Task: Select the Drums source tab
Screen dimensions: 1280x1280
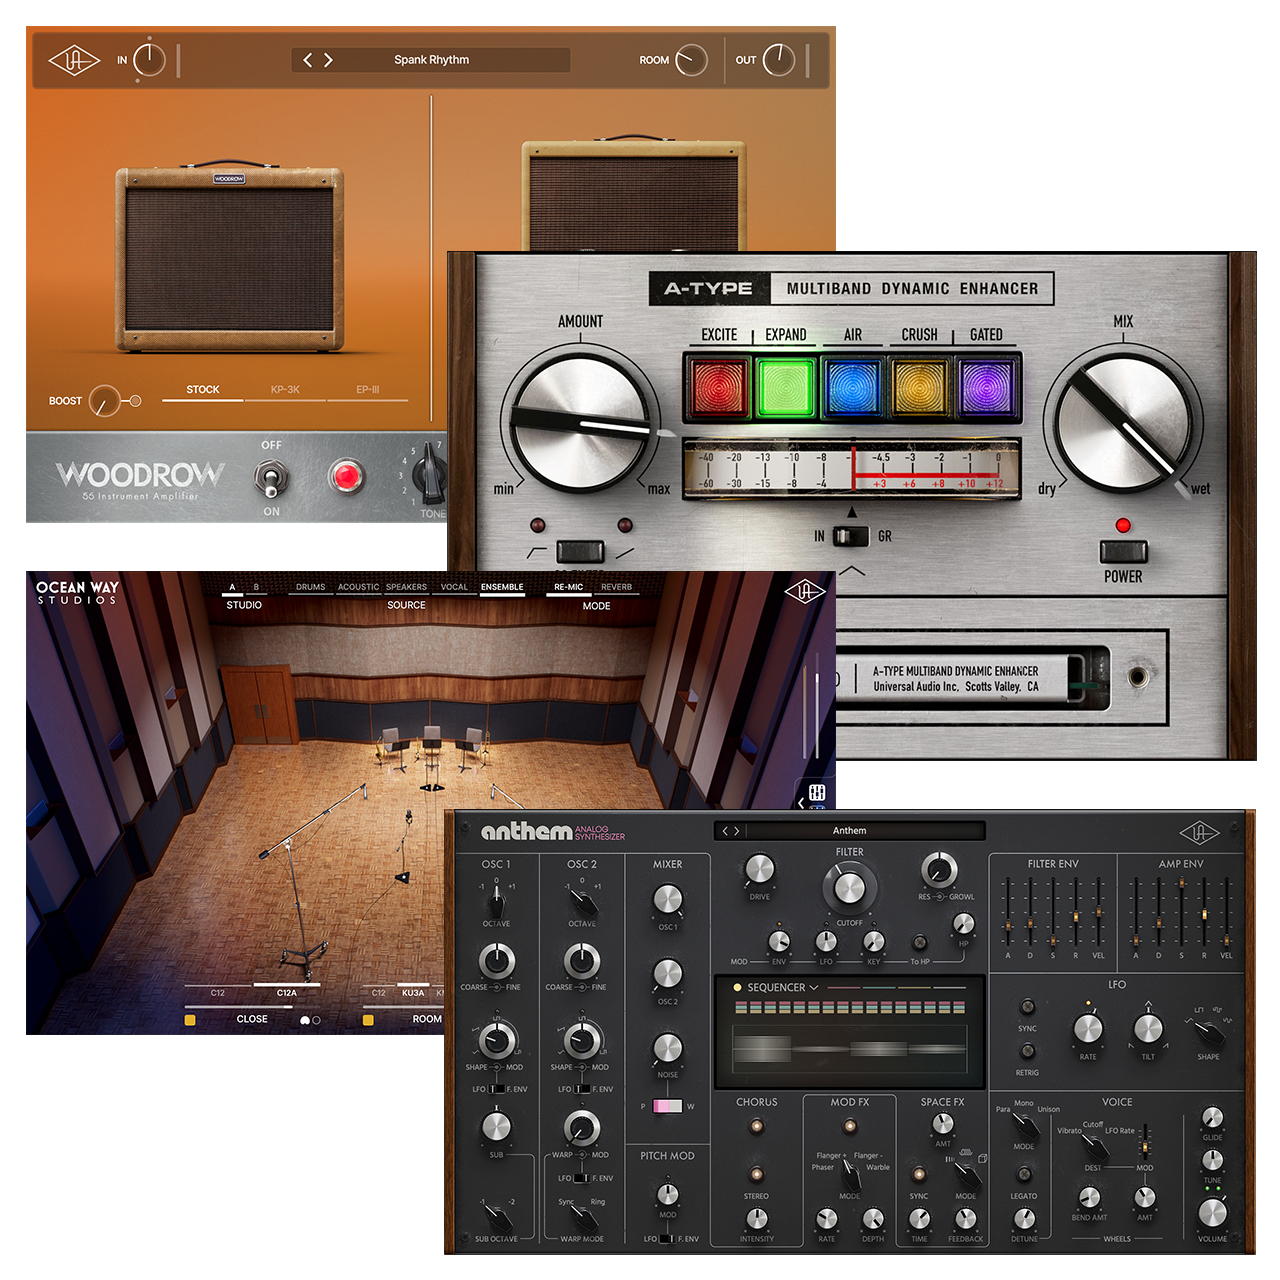Action: pyautogui.click(x=310, y=587)
